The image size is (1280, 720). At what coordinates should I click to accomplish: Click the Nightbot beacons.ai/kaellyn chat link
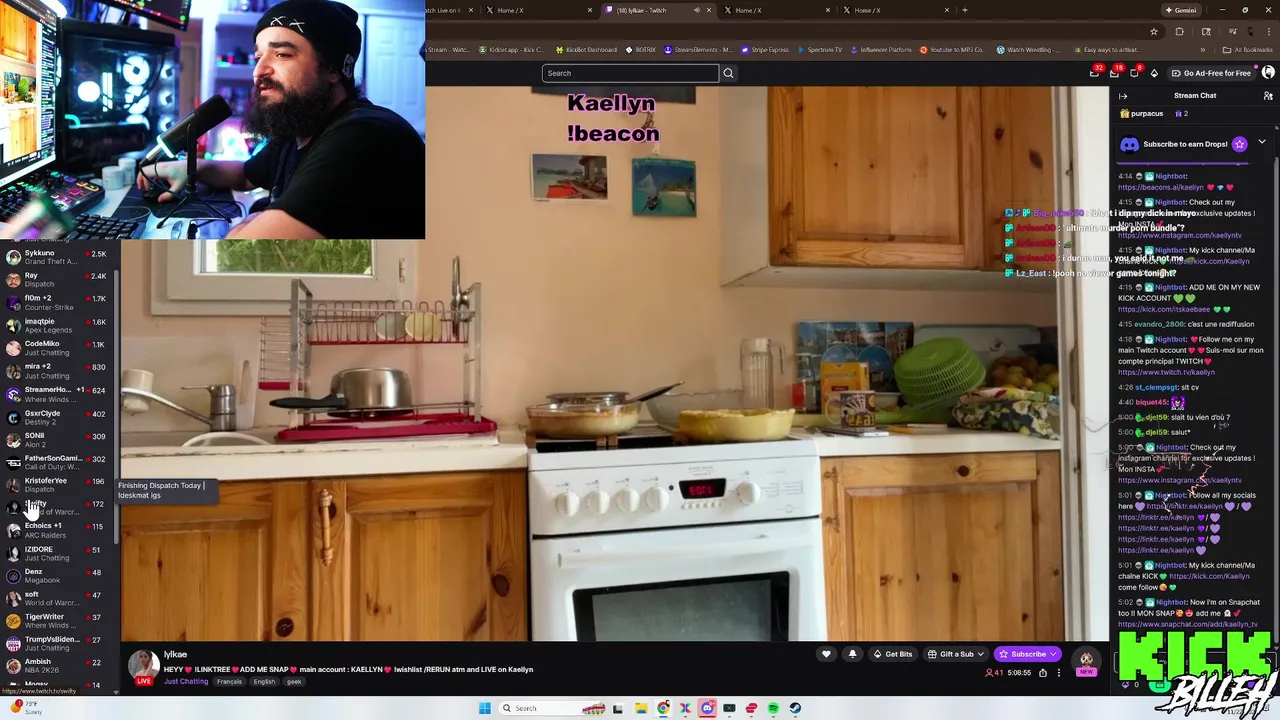(1161, 187)
